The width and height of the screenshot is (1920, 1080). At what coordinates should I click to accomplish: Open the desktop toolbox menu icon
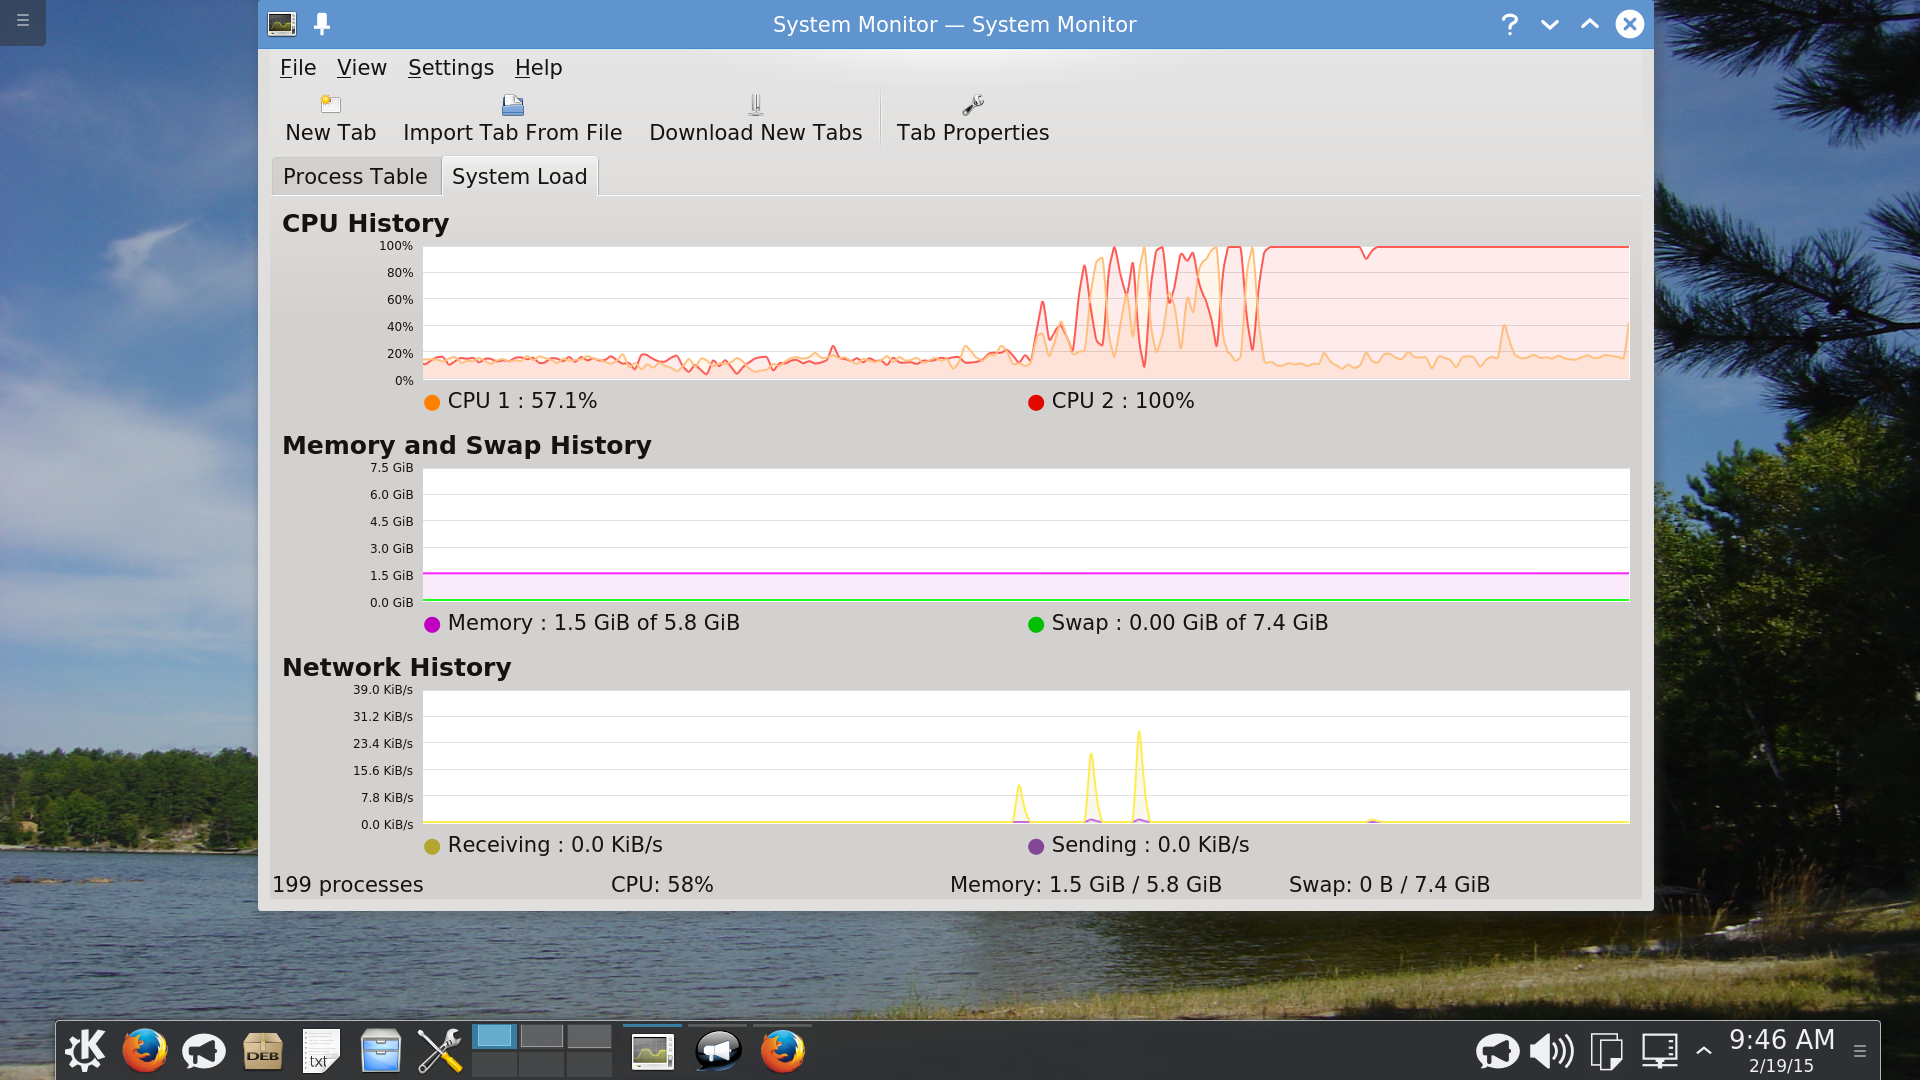coord(23,20)
